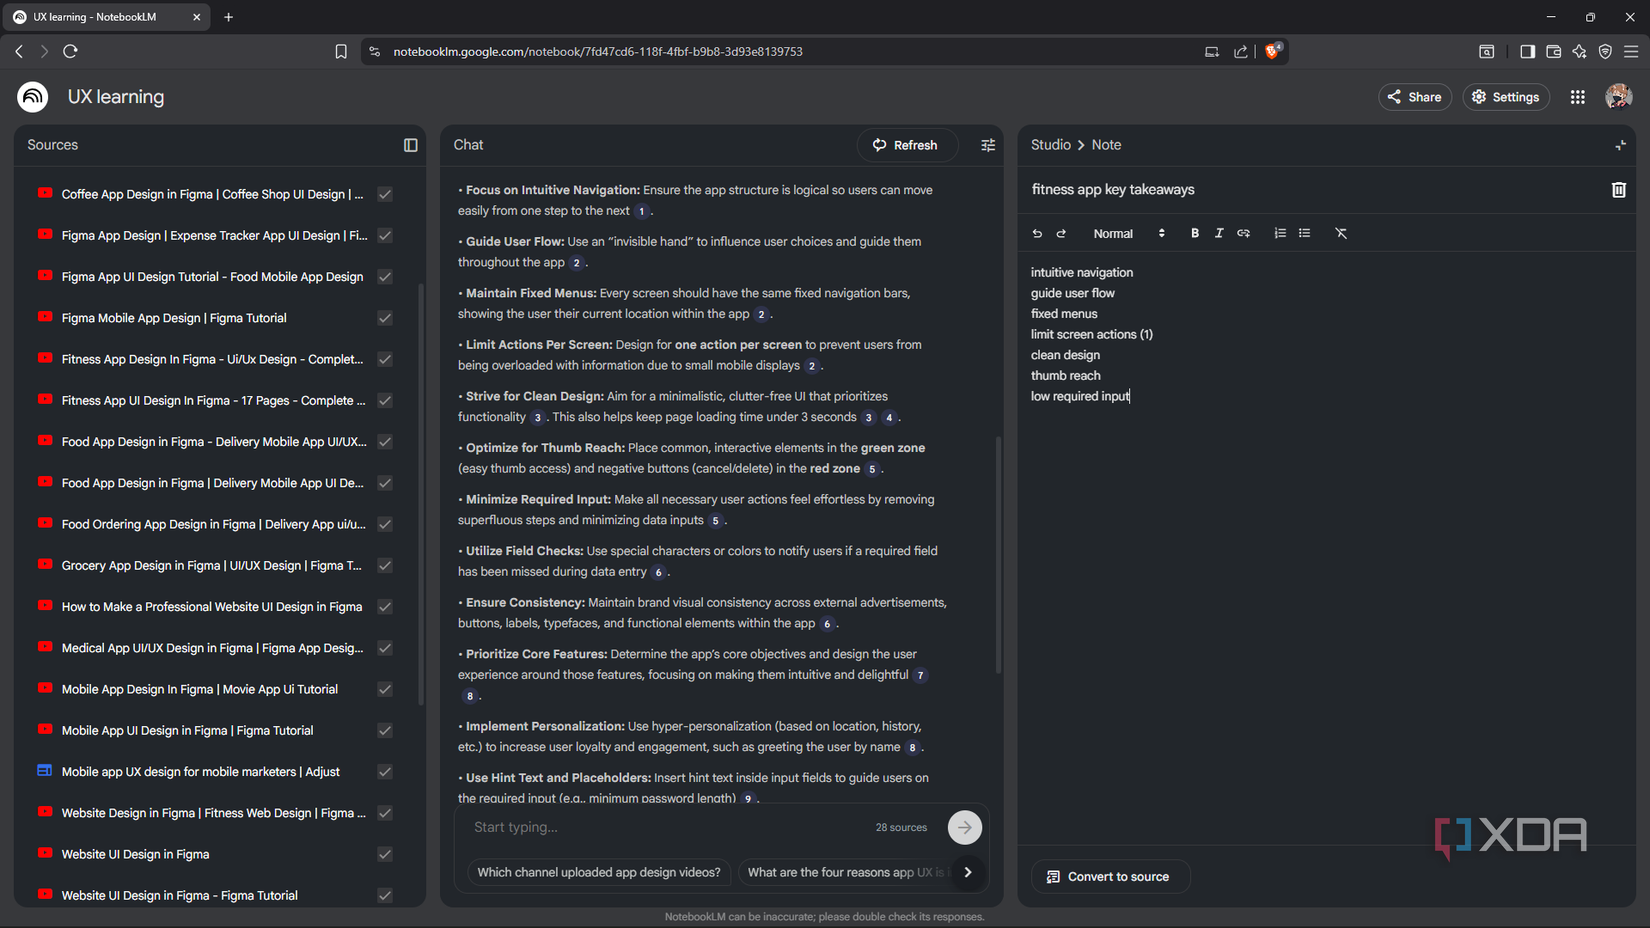The width and height of the screenshot is (1650, 928).
Task: Click 28 sources counter in chat
Action: 901,827
